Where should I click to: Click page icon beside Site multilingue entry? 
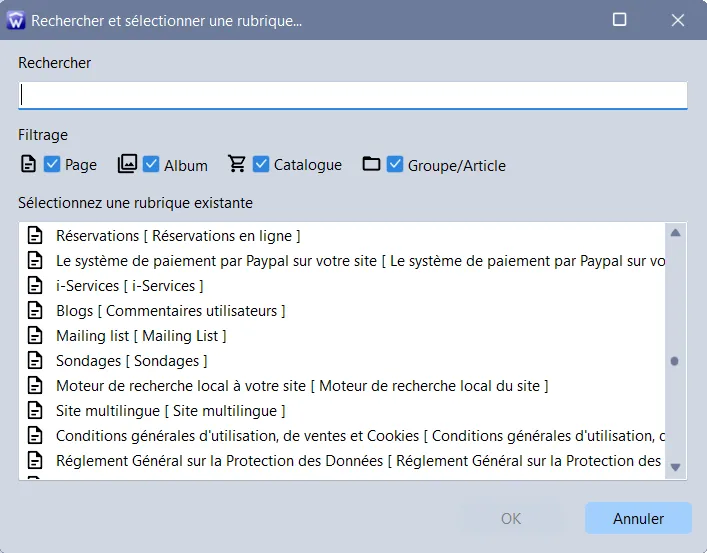tap(36, 410)
